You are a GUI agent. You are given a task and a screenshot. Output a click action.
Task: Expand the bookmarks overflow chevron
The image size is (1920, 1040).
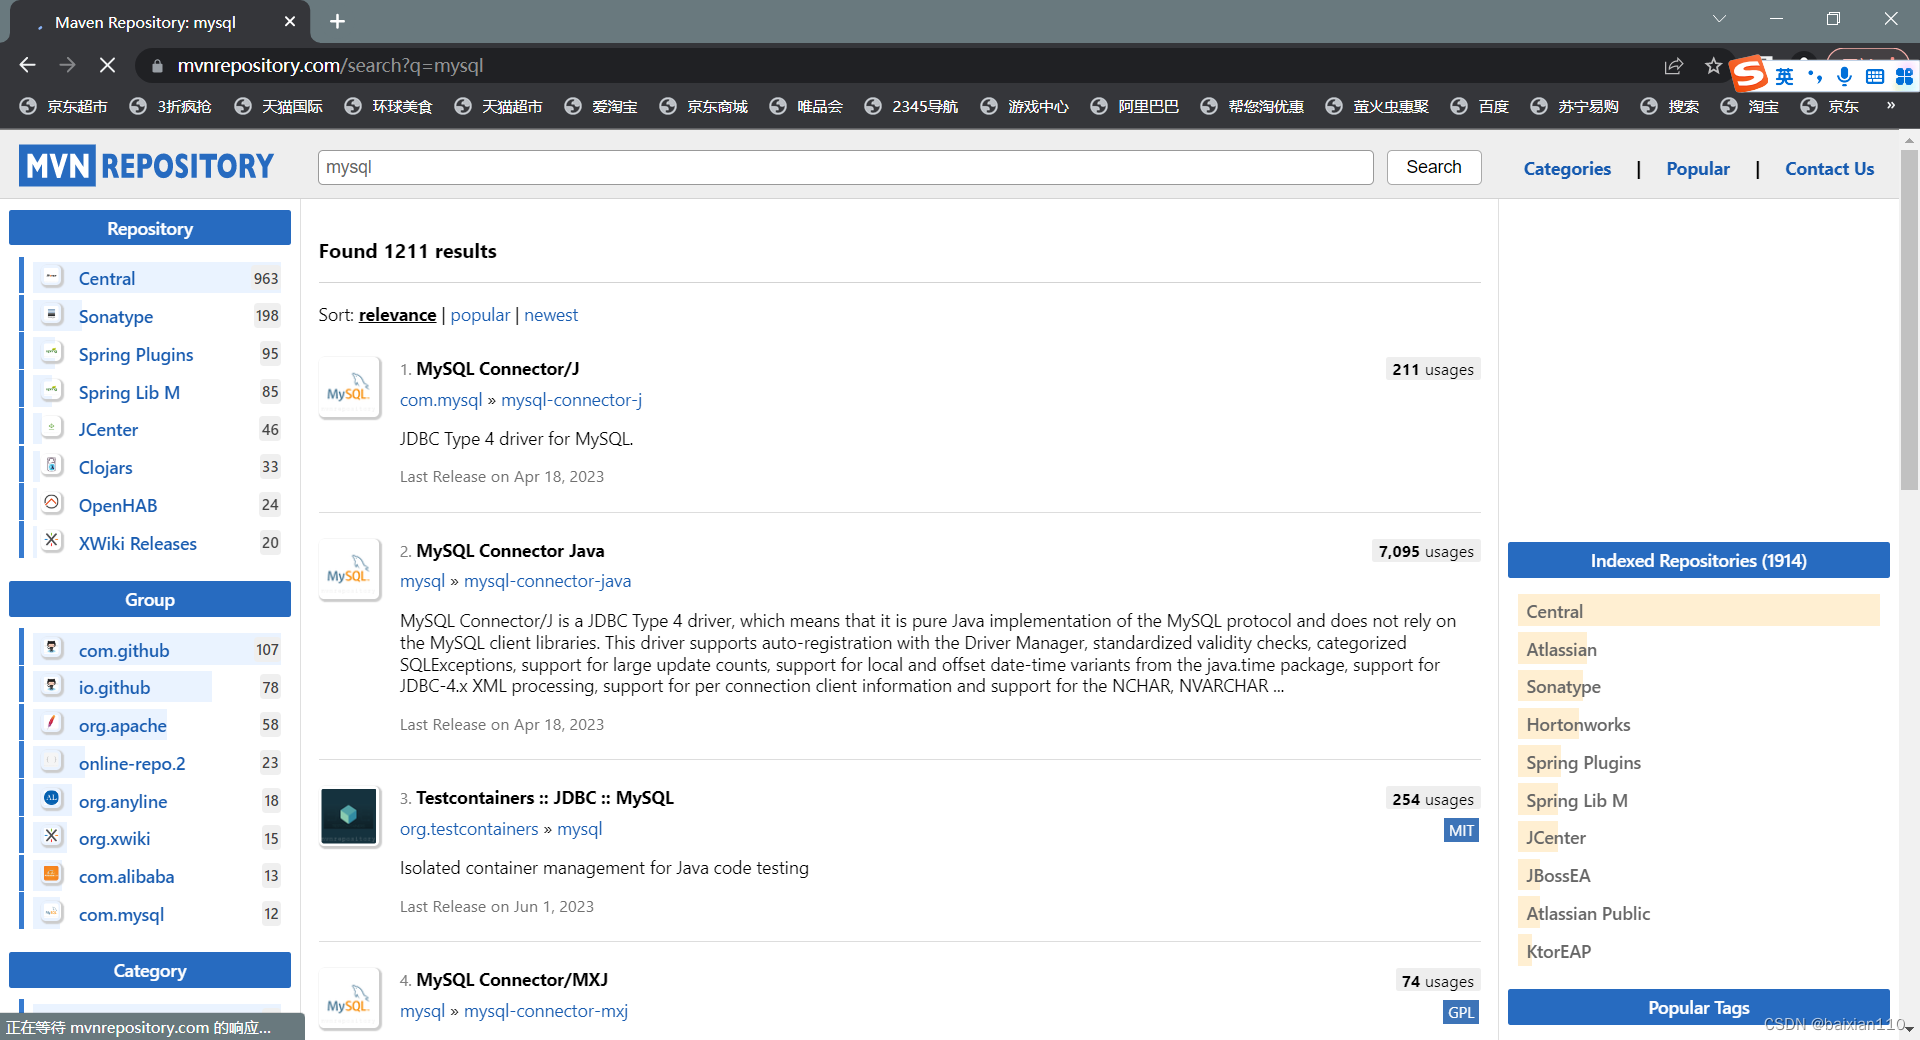pos(1890,105)
